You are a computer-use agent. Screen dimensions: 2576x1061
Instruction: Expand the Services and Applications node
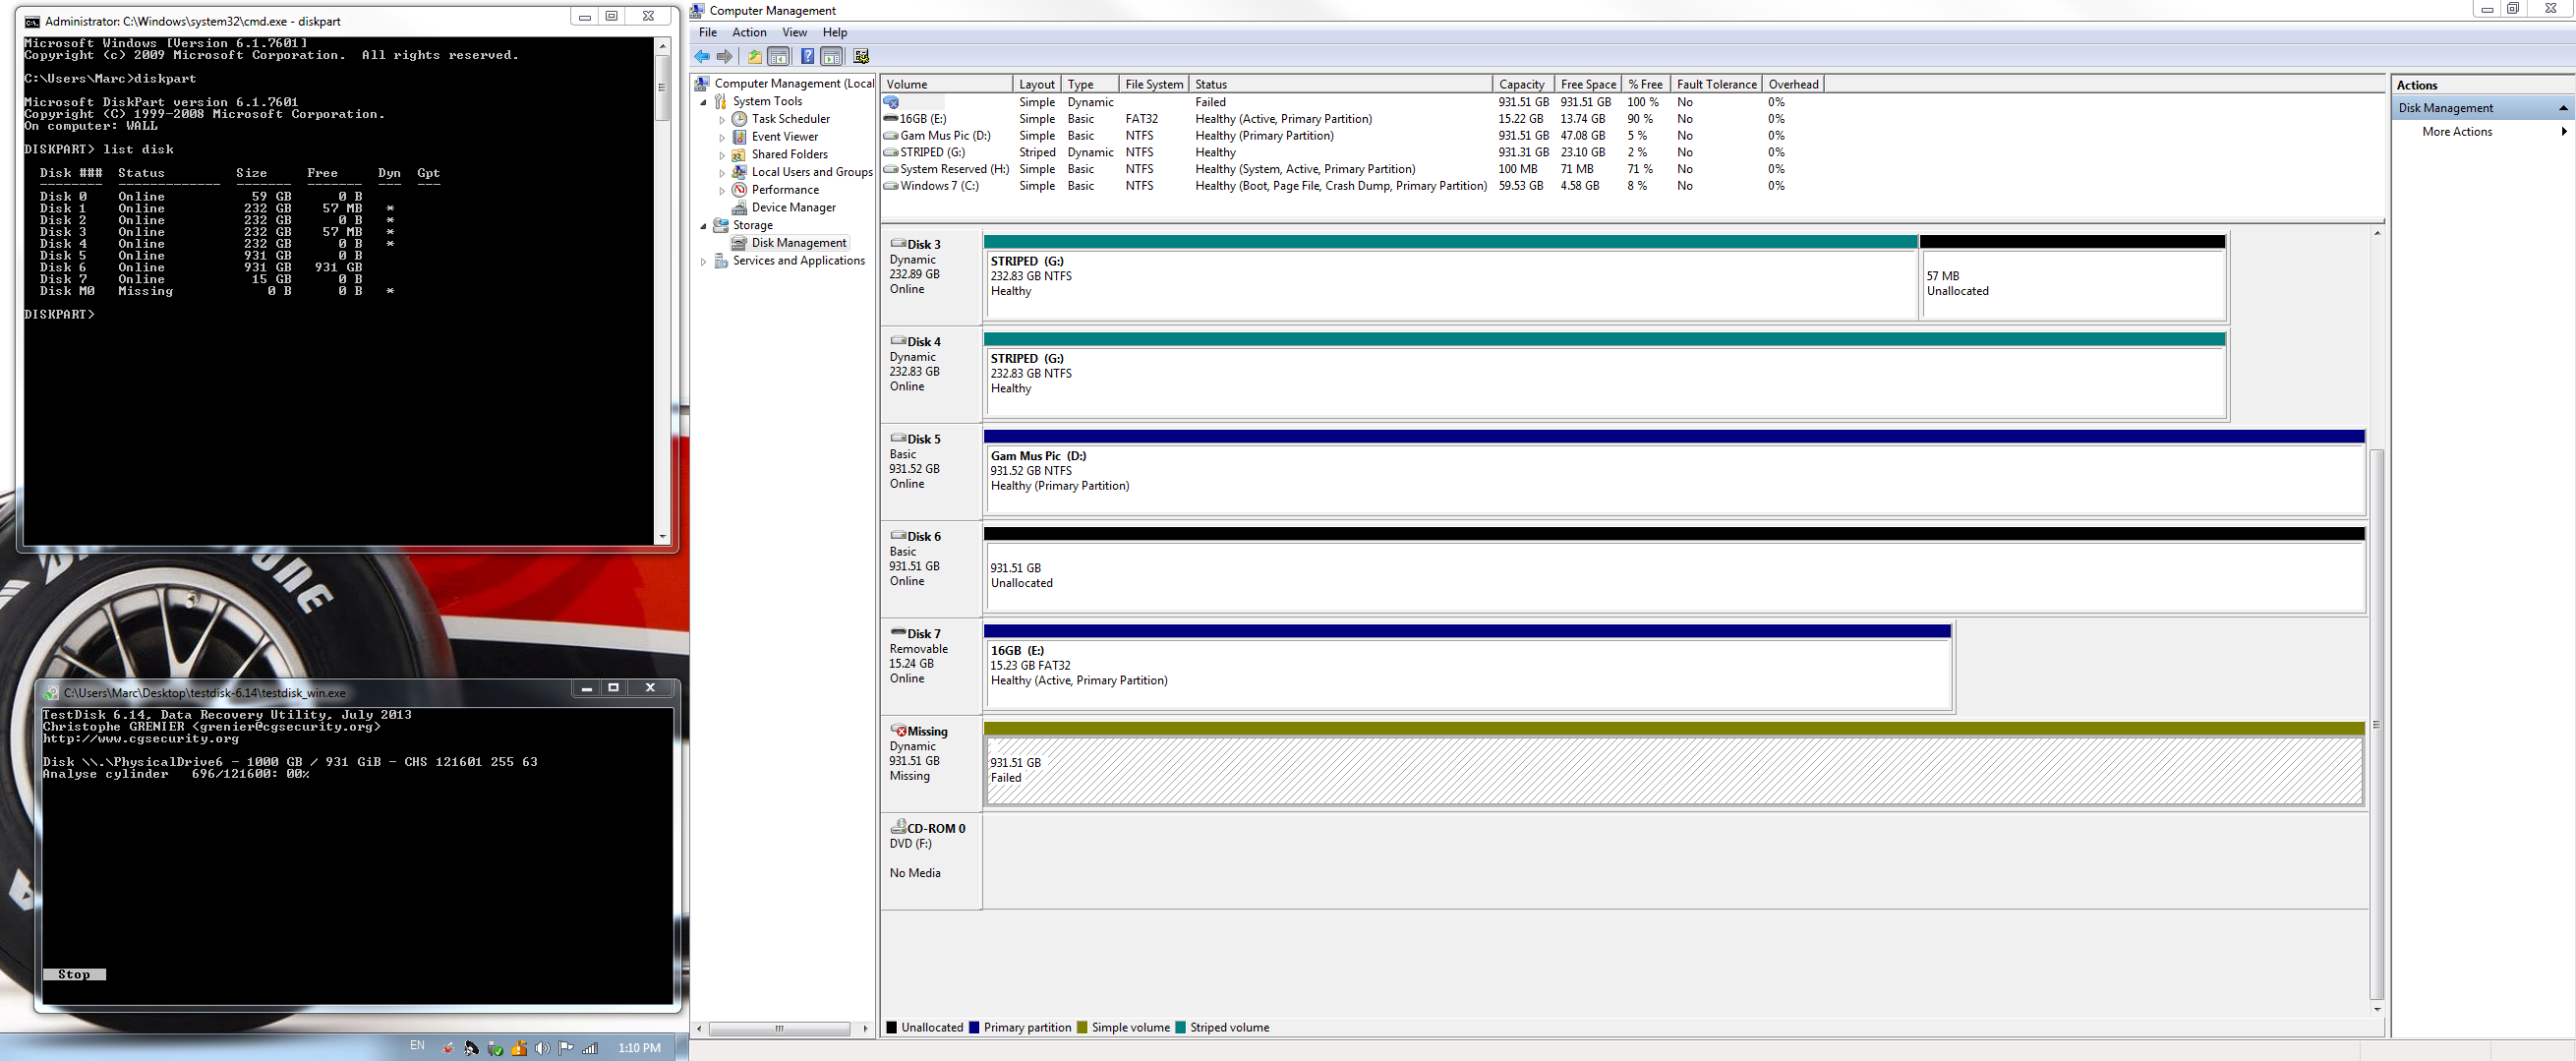pyautogui.click(x=704, y=262)
